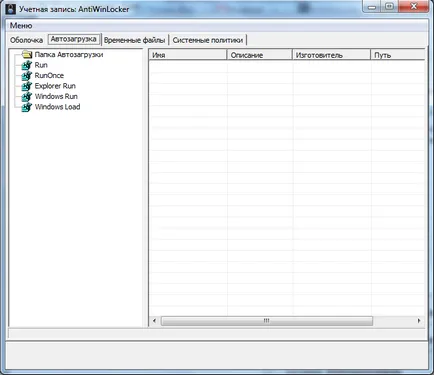Click the horizontal scrollbar left arrow

[154, 321]
